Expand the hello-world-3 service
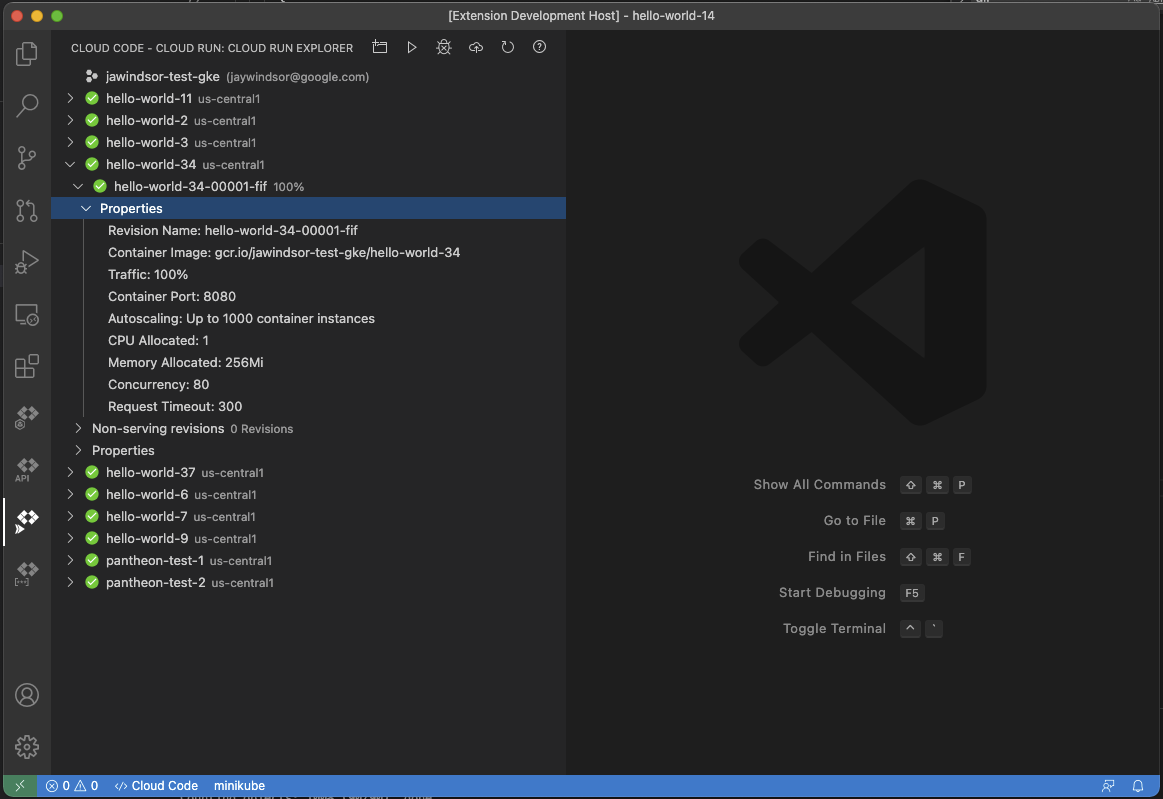 pos(70,142)
